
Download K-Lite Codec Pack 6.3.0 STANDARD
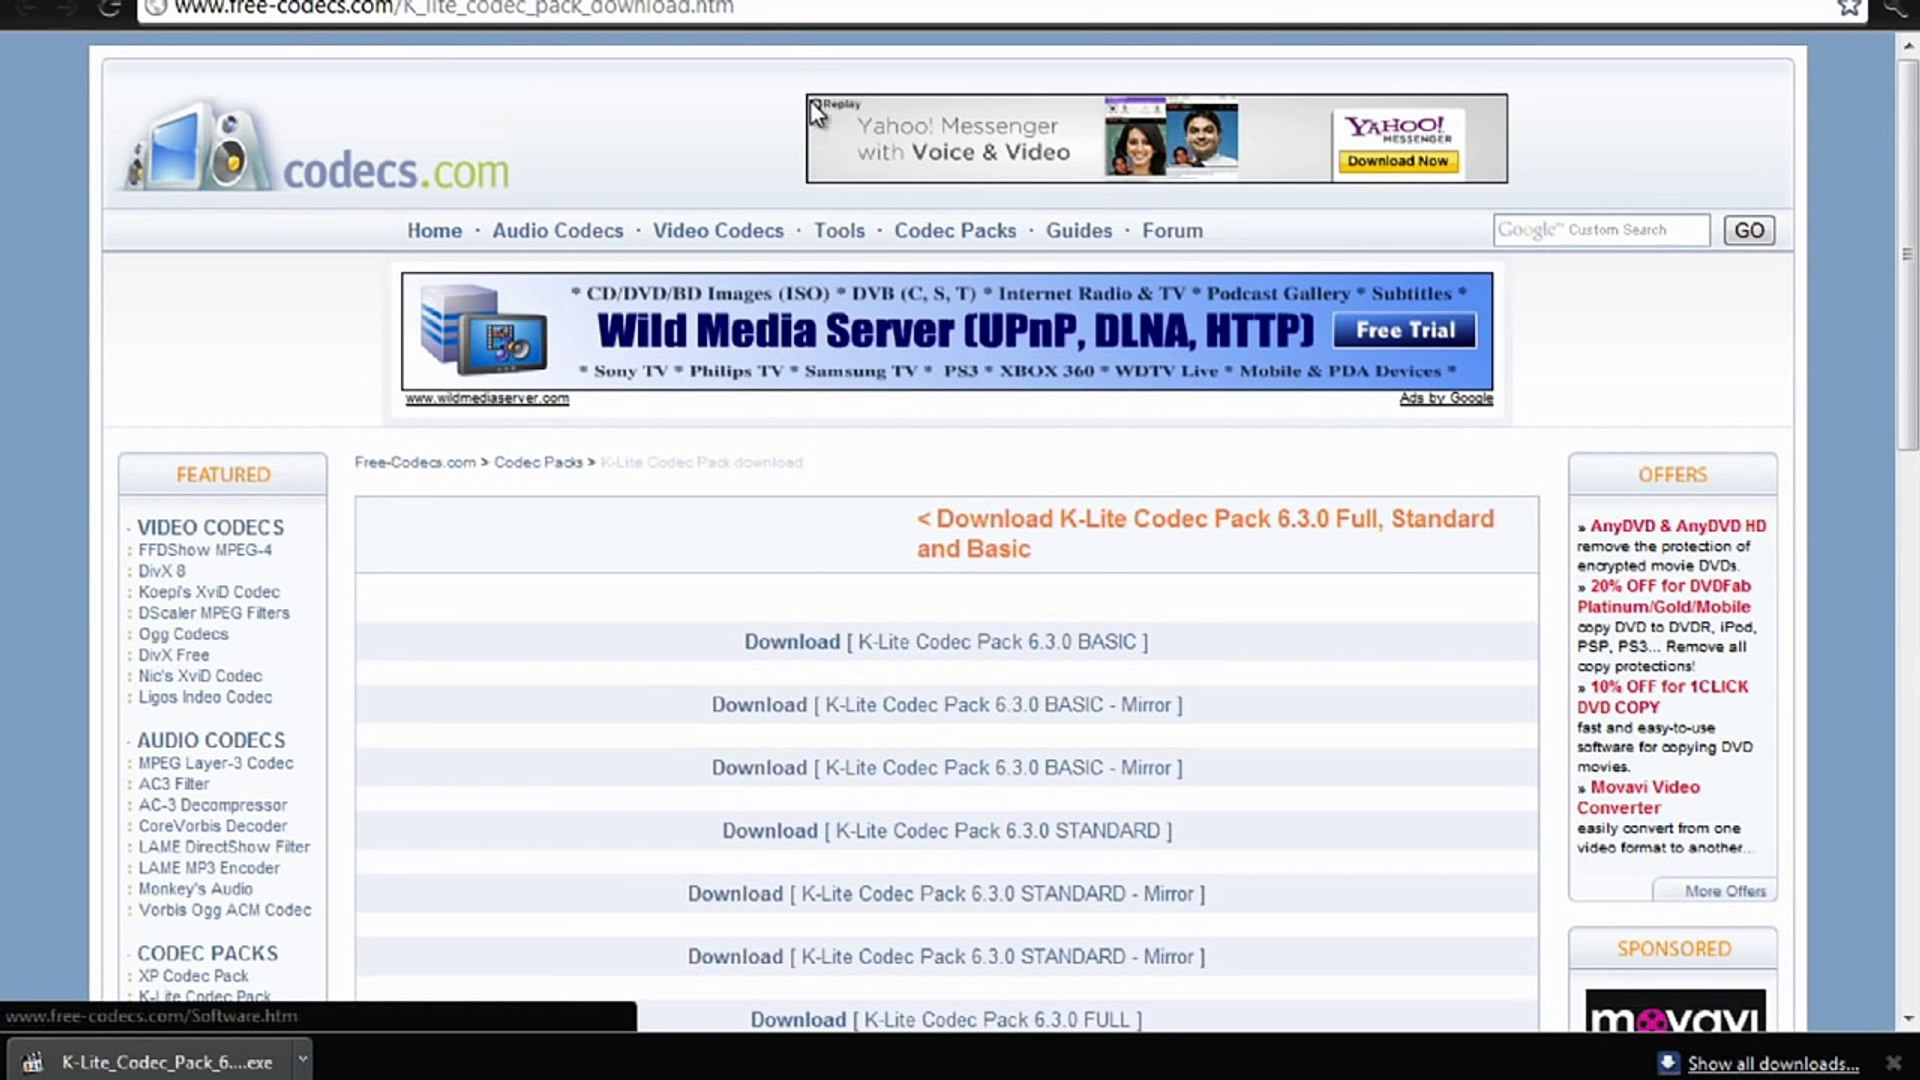coord(947,831)
